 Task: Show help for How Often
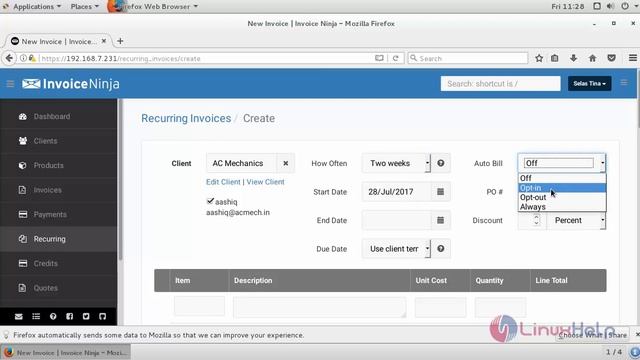(x=441, y=163)
